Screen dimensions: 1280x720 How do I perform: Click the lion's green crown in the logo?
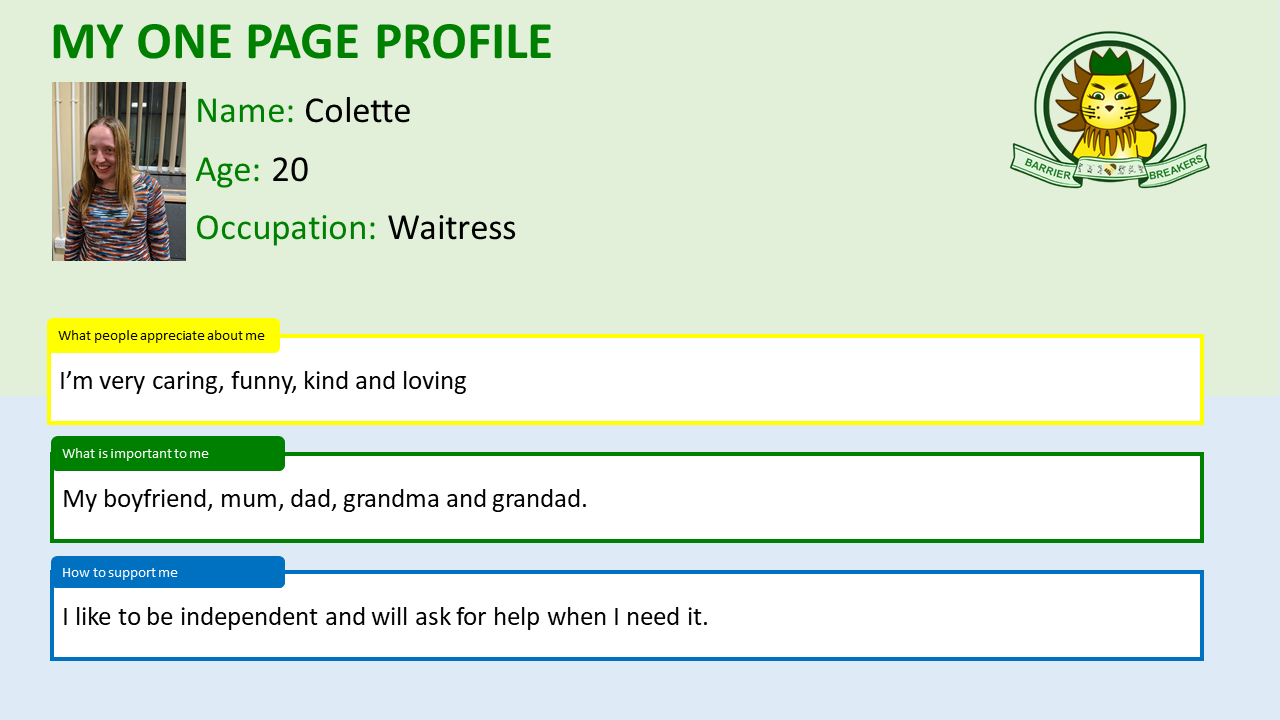point(1111,62)
